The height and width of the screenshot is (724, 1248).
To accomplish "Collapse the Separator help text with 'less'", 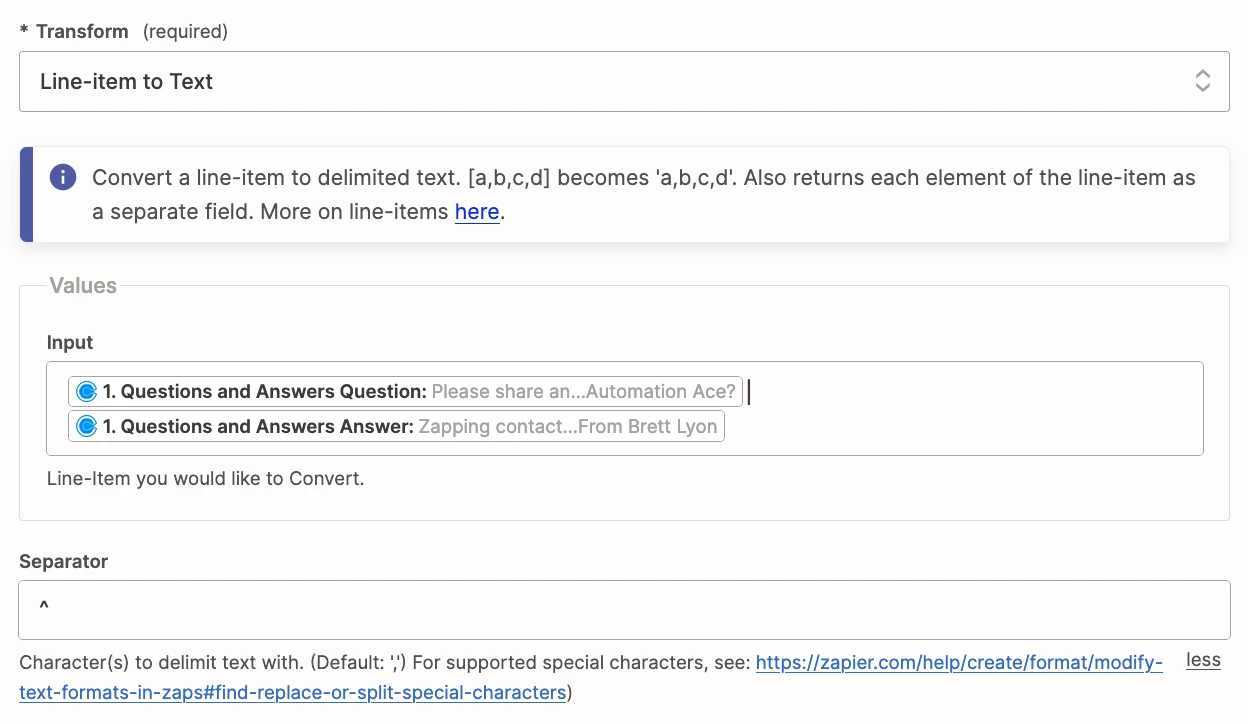I will click(x=1203, y=660).
